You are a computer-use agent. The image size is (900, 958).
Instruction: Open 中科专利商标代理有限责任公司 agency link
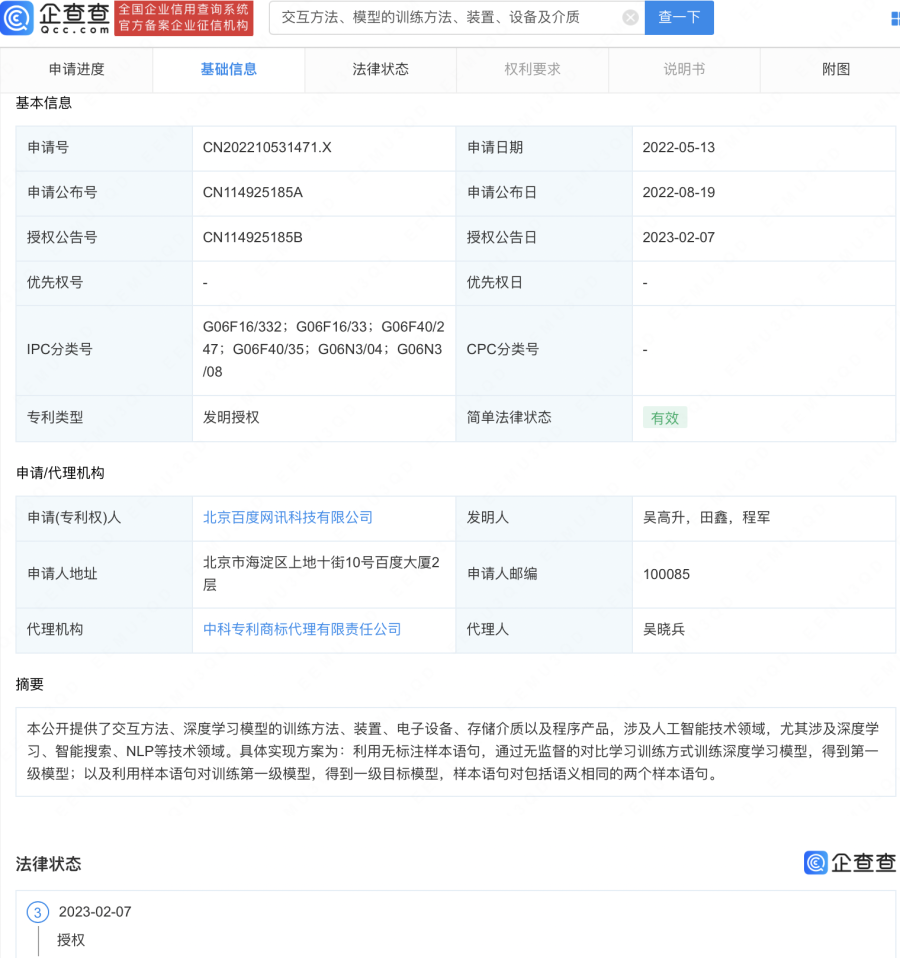click(302, 630)
